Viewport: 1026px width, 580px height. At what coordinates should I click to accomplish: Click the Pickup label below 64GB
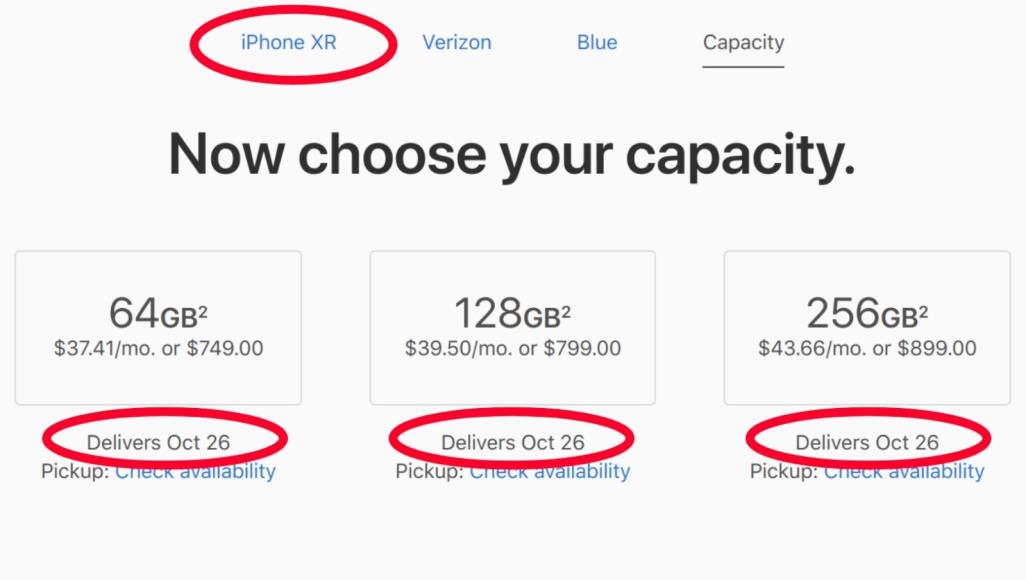pyautogui.click(x=74, y=471)
